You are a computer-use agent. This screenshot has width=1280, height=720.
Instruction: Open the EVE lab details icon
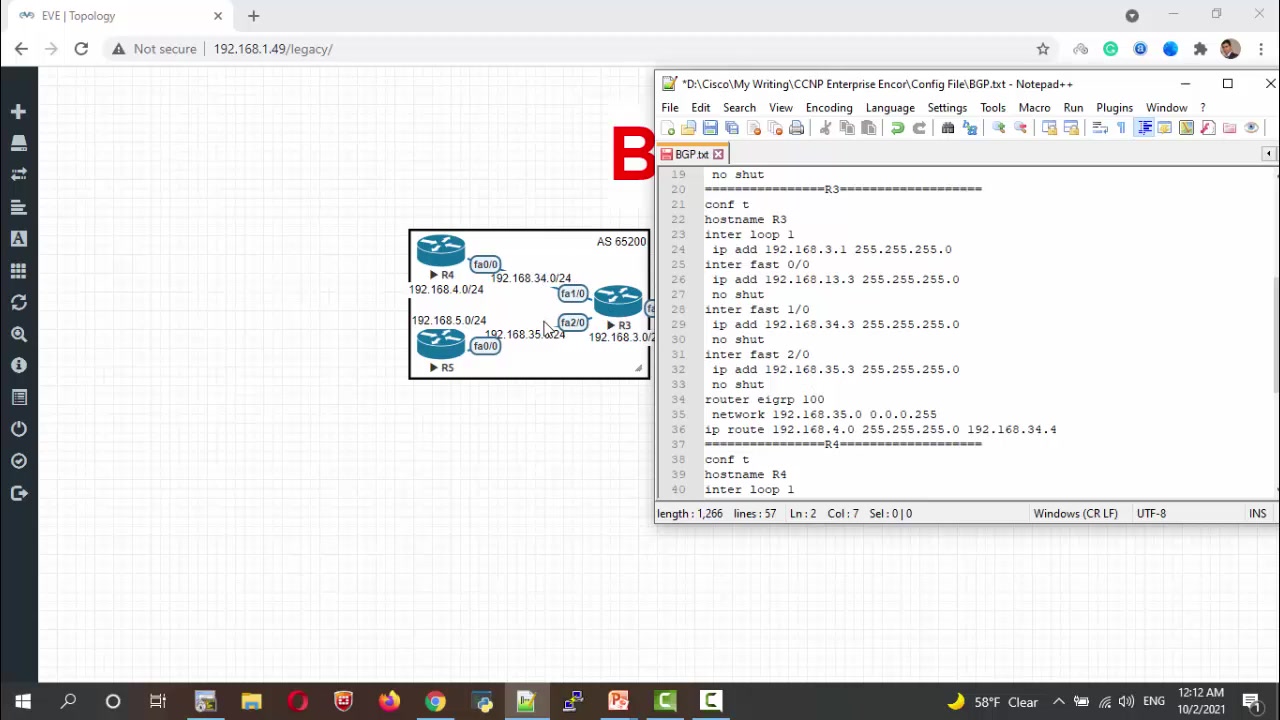click(18, 398)
